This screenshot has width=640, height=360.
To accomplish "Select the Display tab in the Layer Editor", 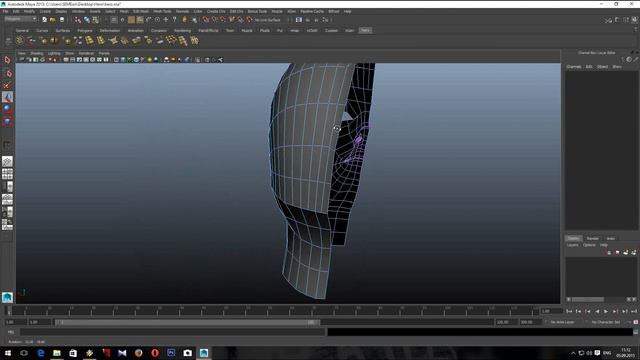I will coord(573,238).
